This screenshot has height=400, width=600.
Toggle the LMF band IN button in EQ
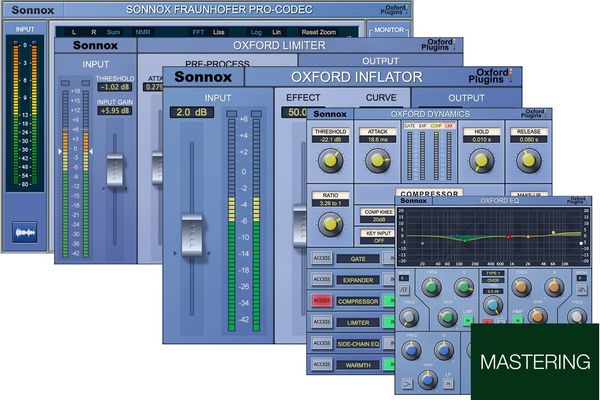click(x=468, y=320)
